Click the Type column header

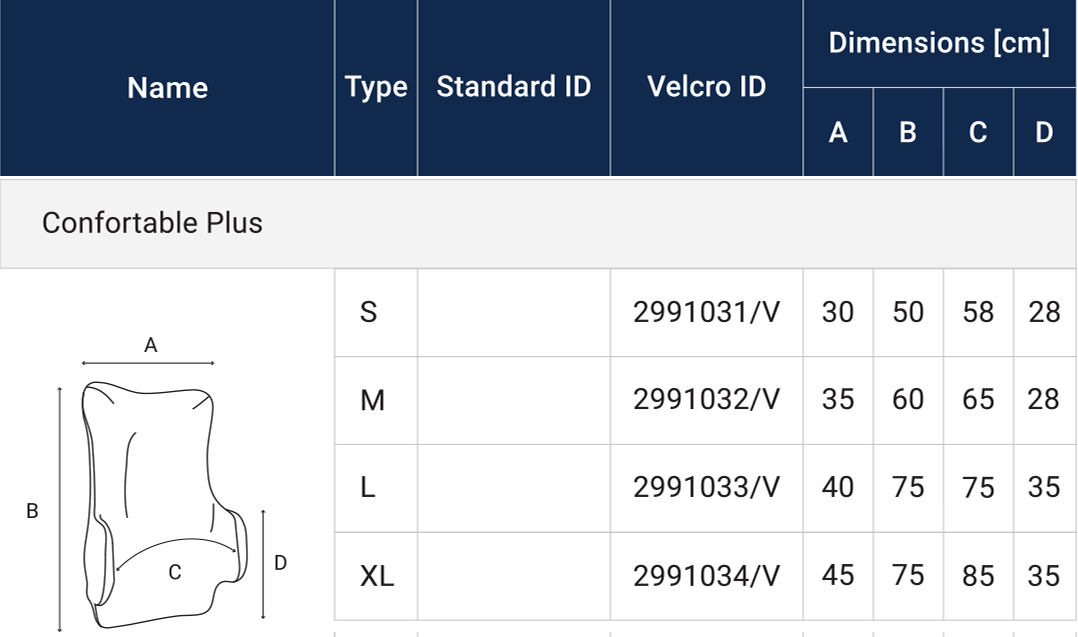tap(376, 88)
